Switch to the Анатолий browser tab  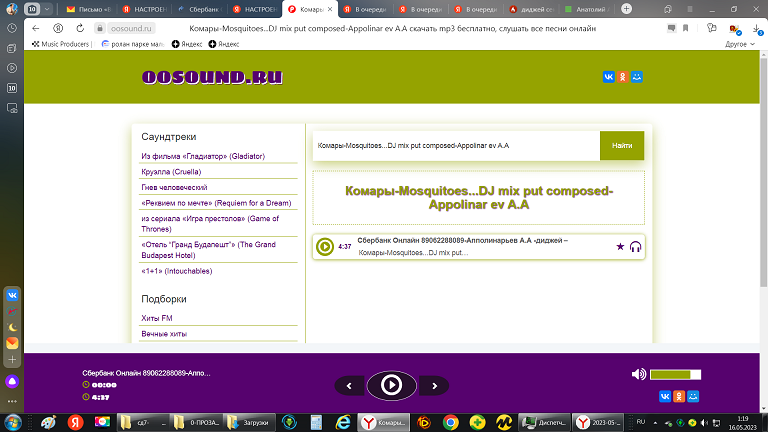tap(587, 9)
